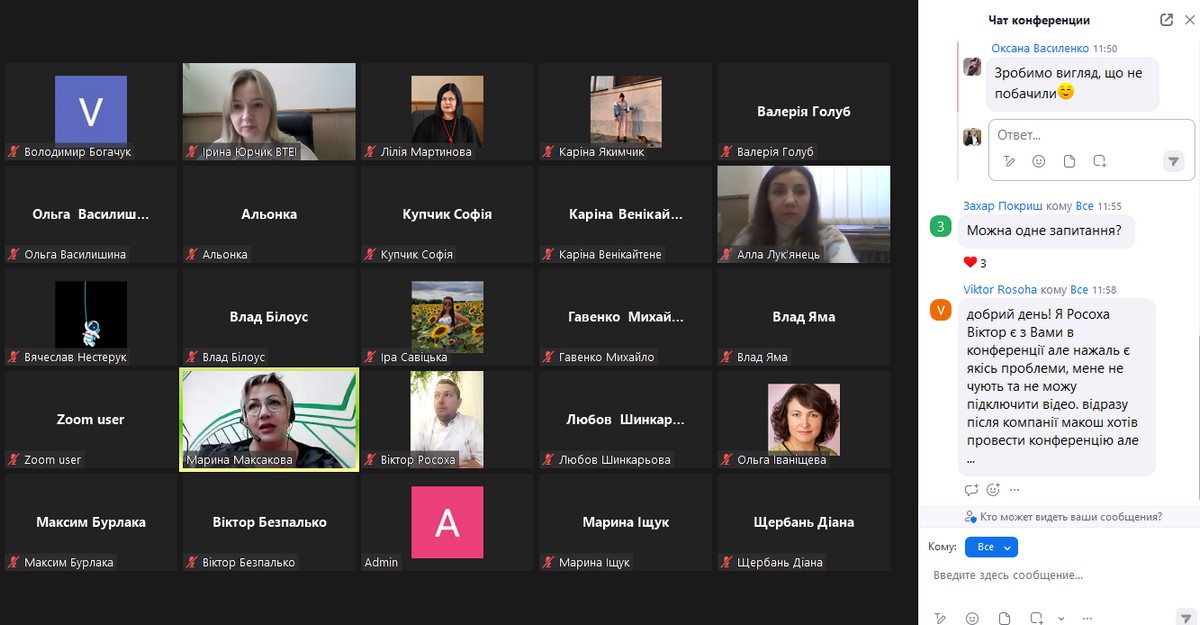The width and height of the screenshot is (1200, 625).
Task: Click the screenshot icon in bottom toolbar
Action: (1036, 618)
